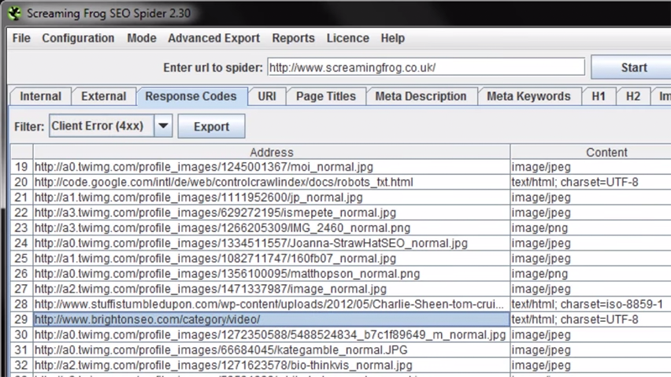Viewport: 671px width, 377px height.
Task: Open the Advanced Export menu
Action: [x=214, y=38]
